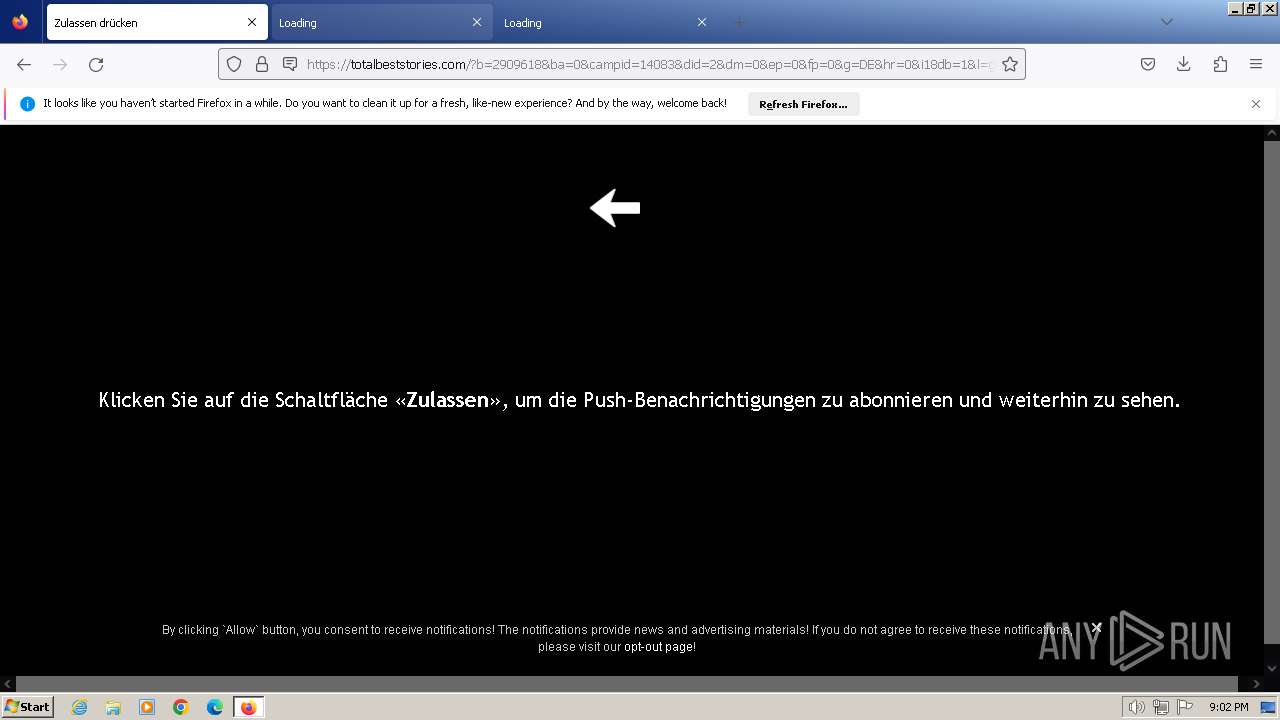This screenshot has height=720, width=1280.
Task: Click the Zulassen instruction text
Action: [639, 400]
